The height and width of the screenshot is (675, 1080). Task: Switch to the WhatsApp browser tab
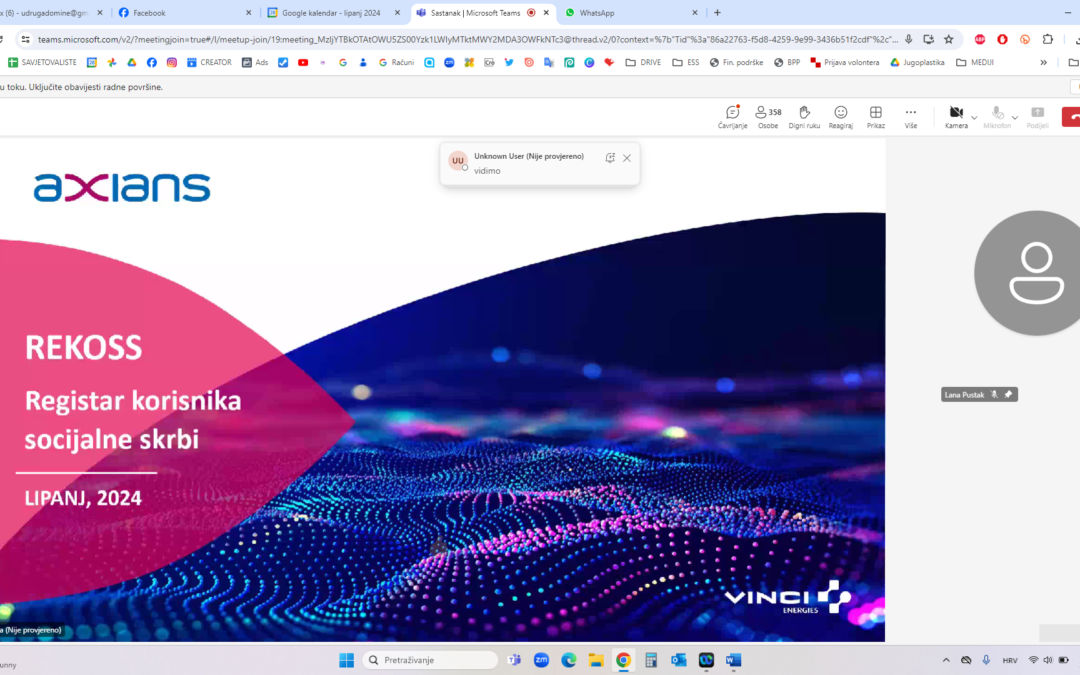point(600,13)
